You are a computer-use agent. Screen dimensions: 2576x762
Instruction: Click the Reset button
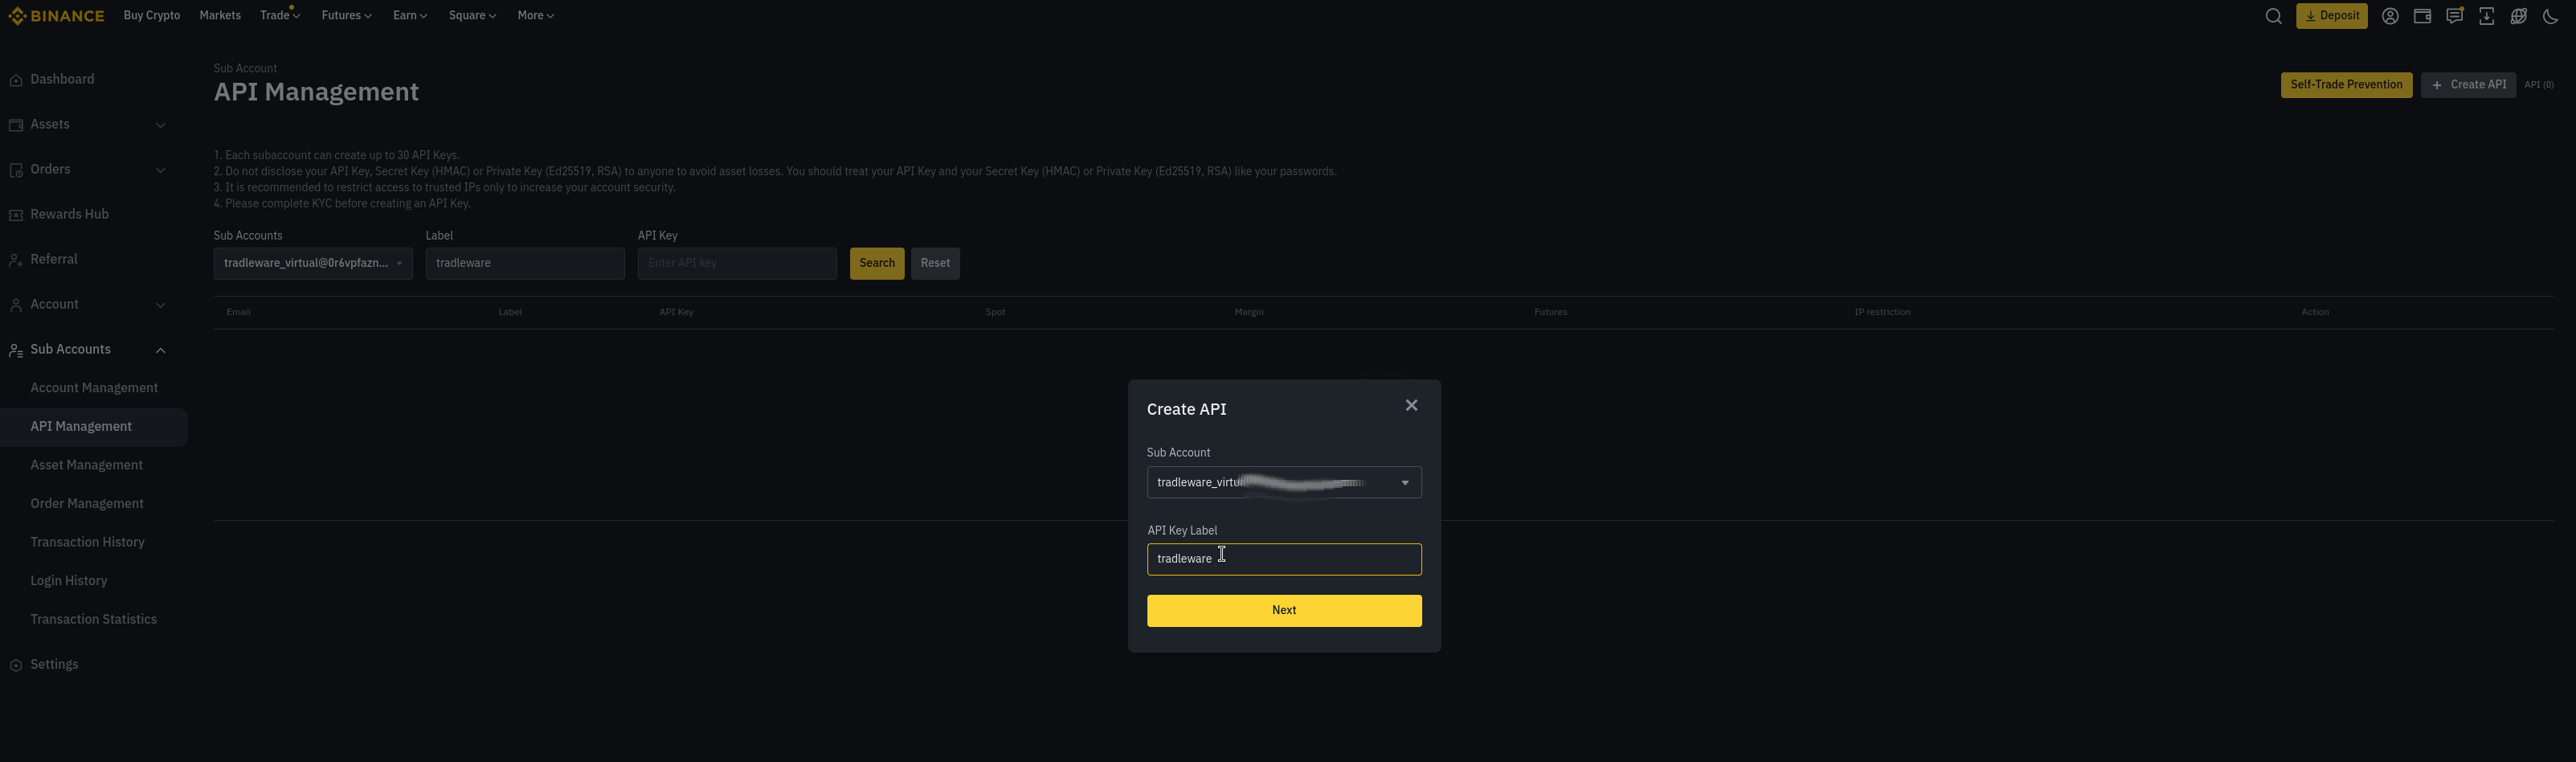tap(935, 264)
